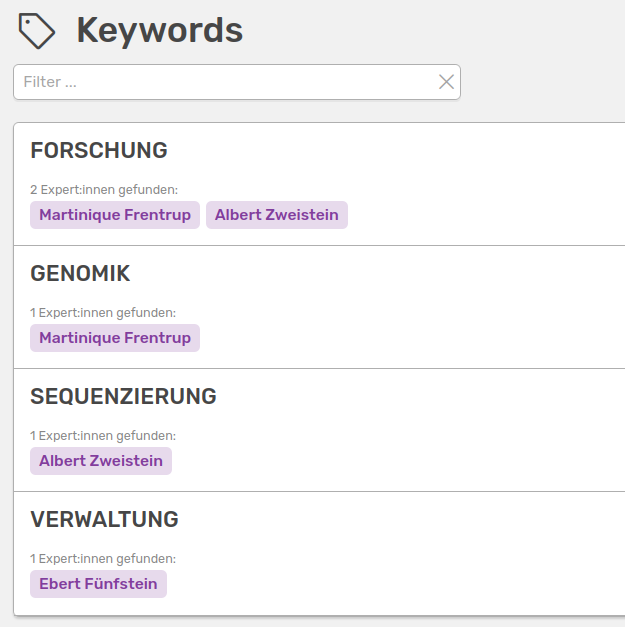Click '1 Expert:innen gefunden' text under GENOMIK

pos(103,313)
